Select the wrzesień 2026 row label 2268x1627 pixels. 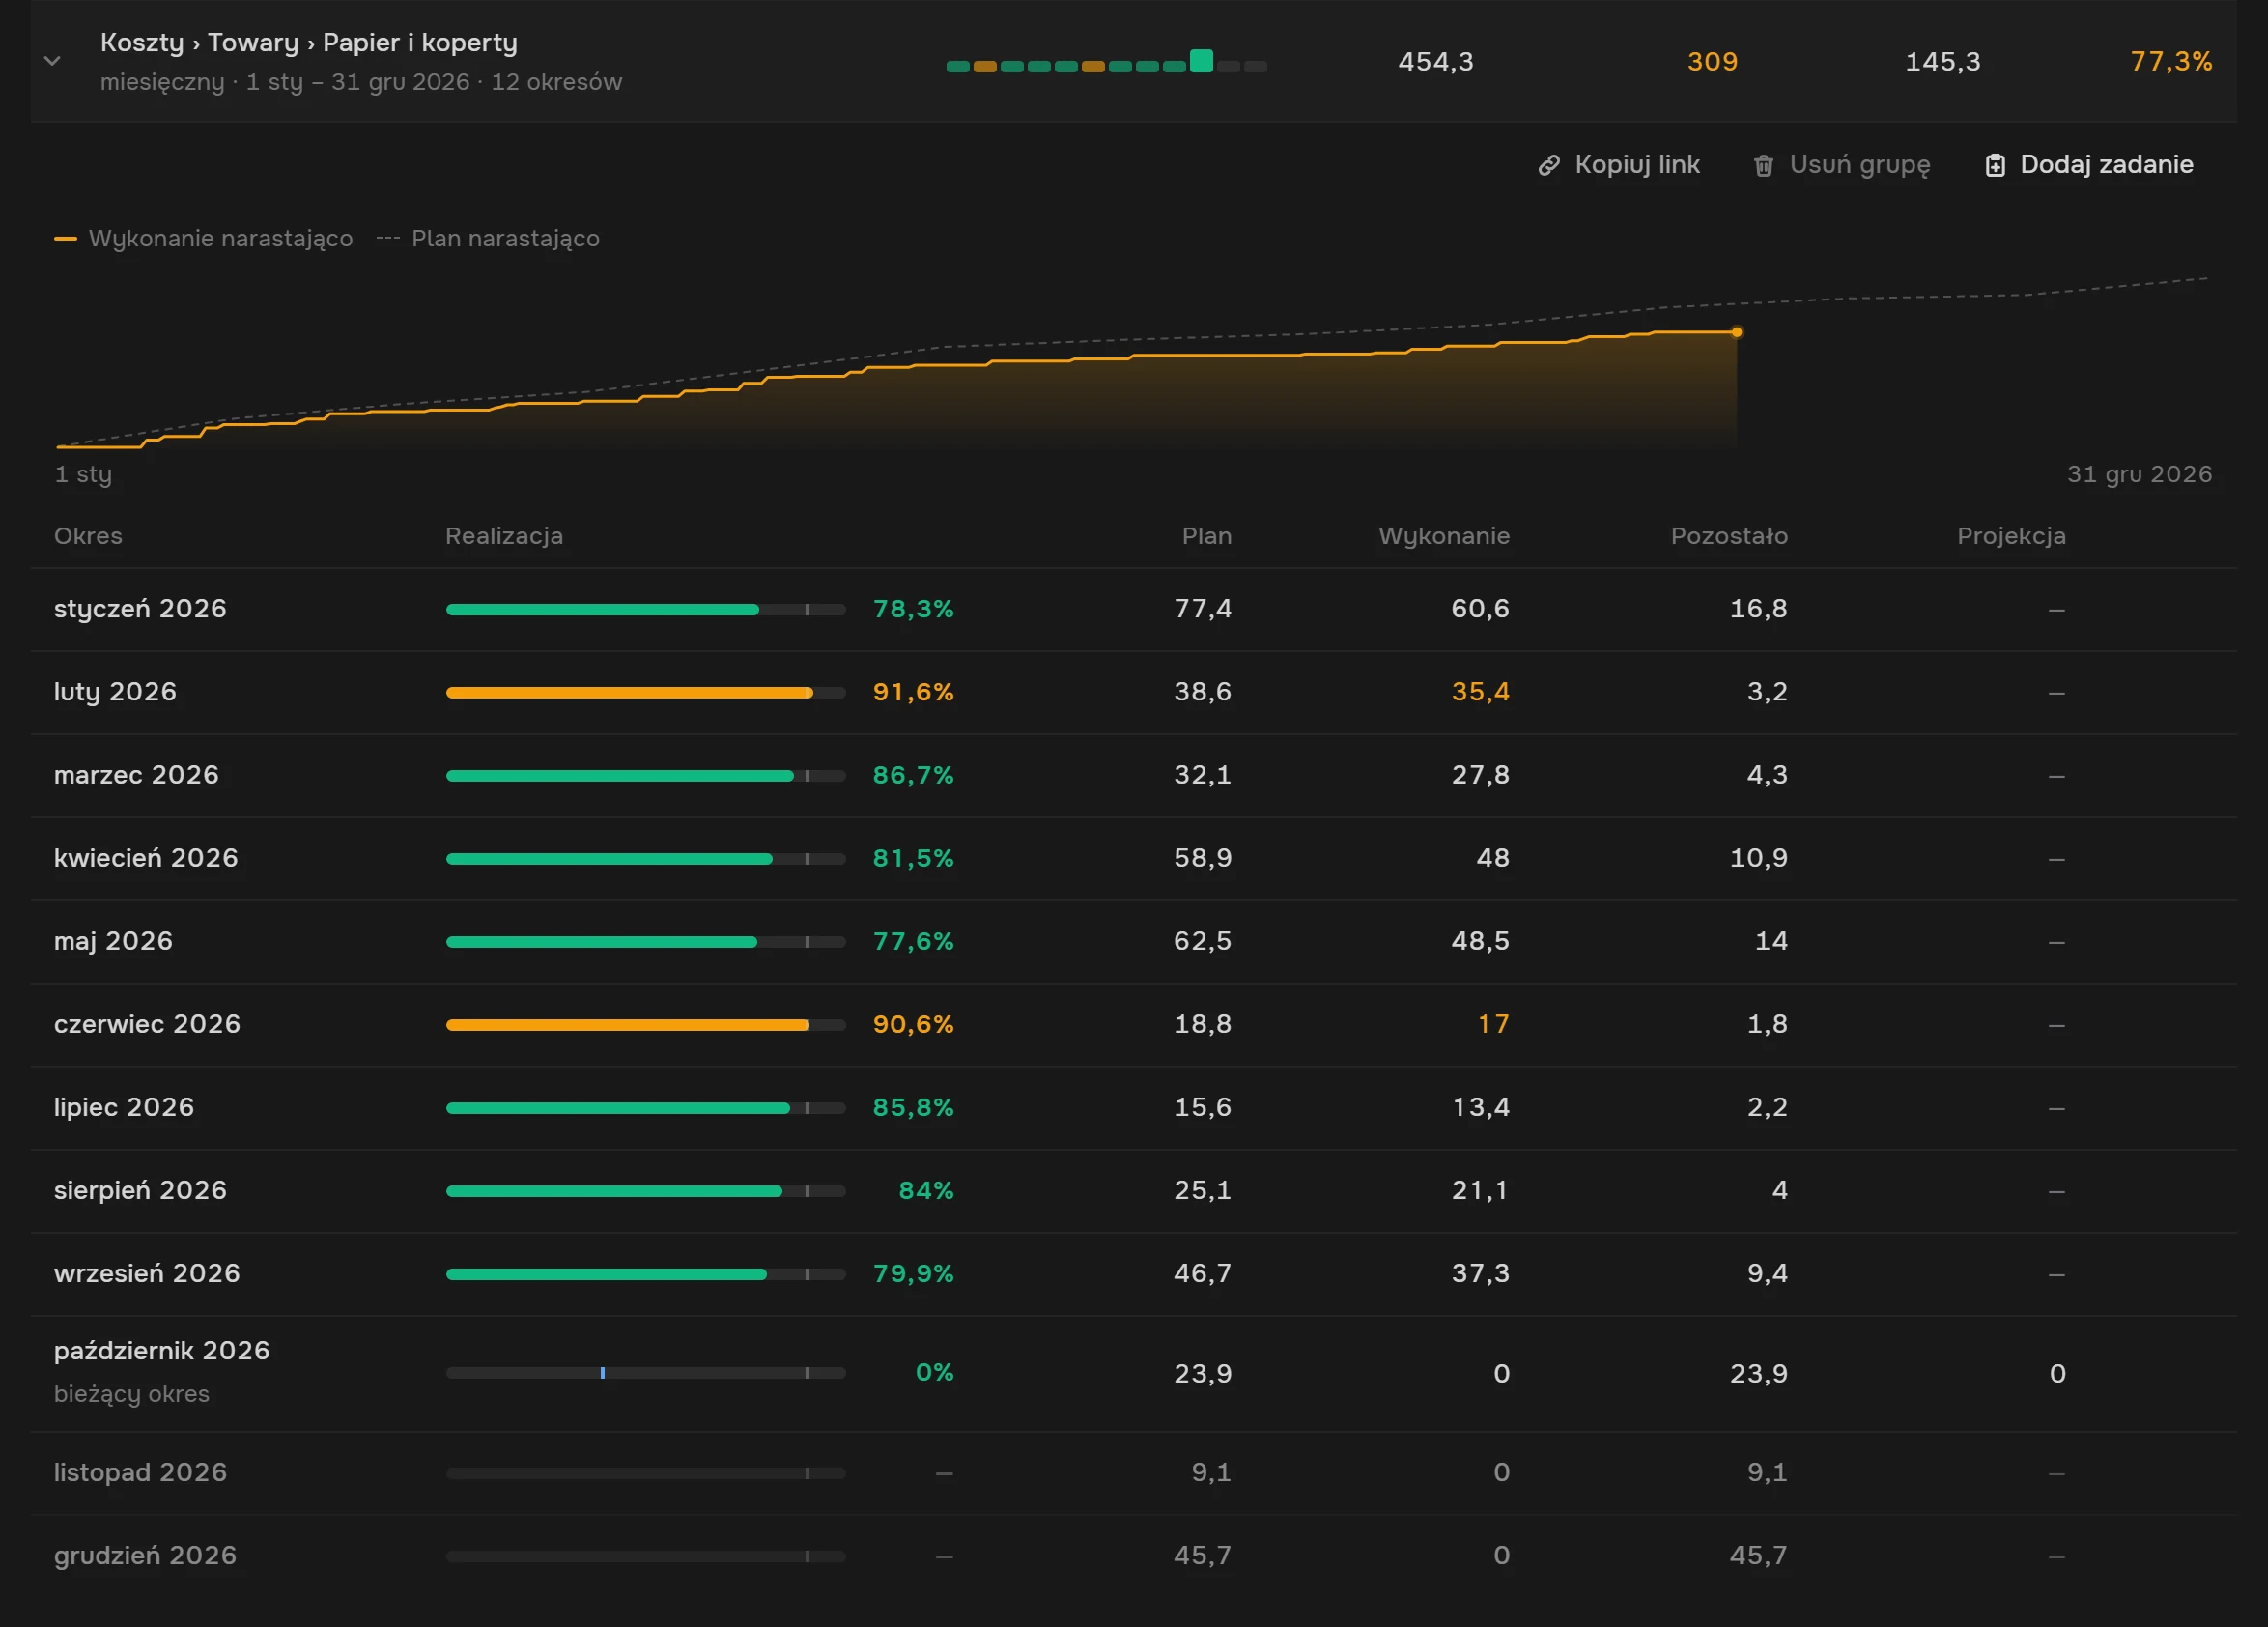click(147, 1272)
